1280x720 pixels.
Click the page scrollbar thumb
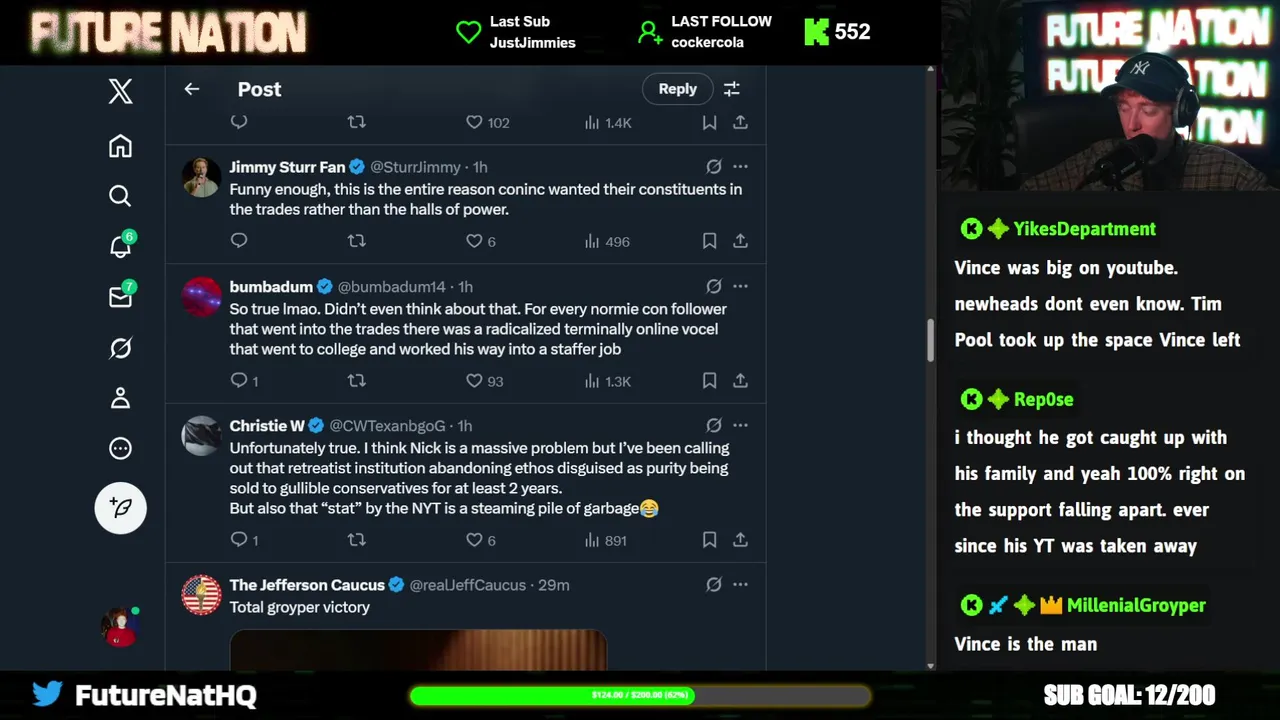931,340
